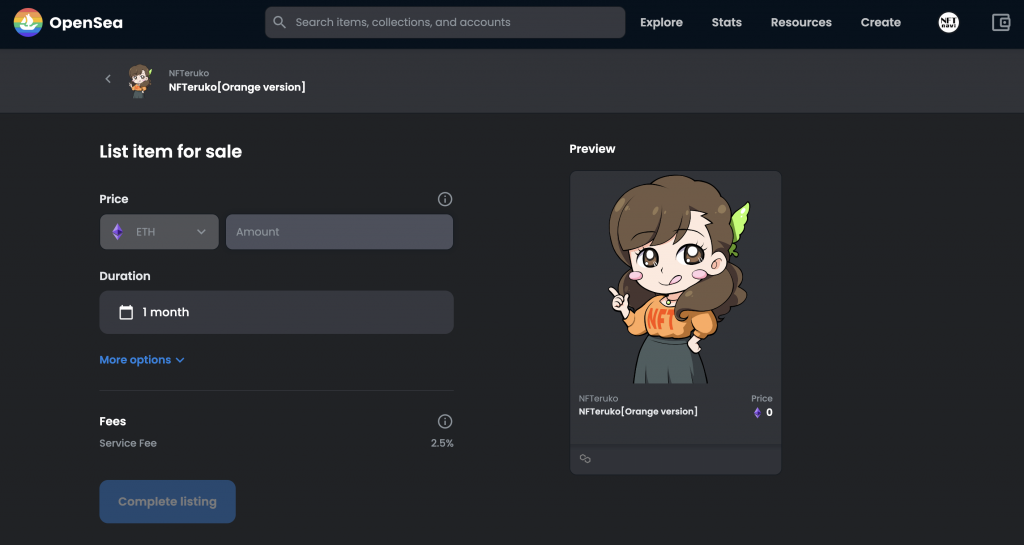
Task: Click the Fees info icon
Action: pos(445,421)
